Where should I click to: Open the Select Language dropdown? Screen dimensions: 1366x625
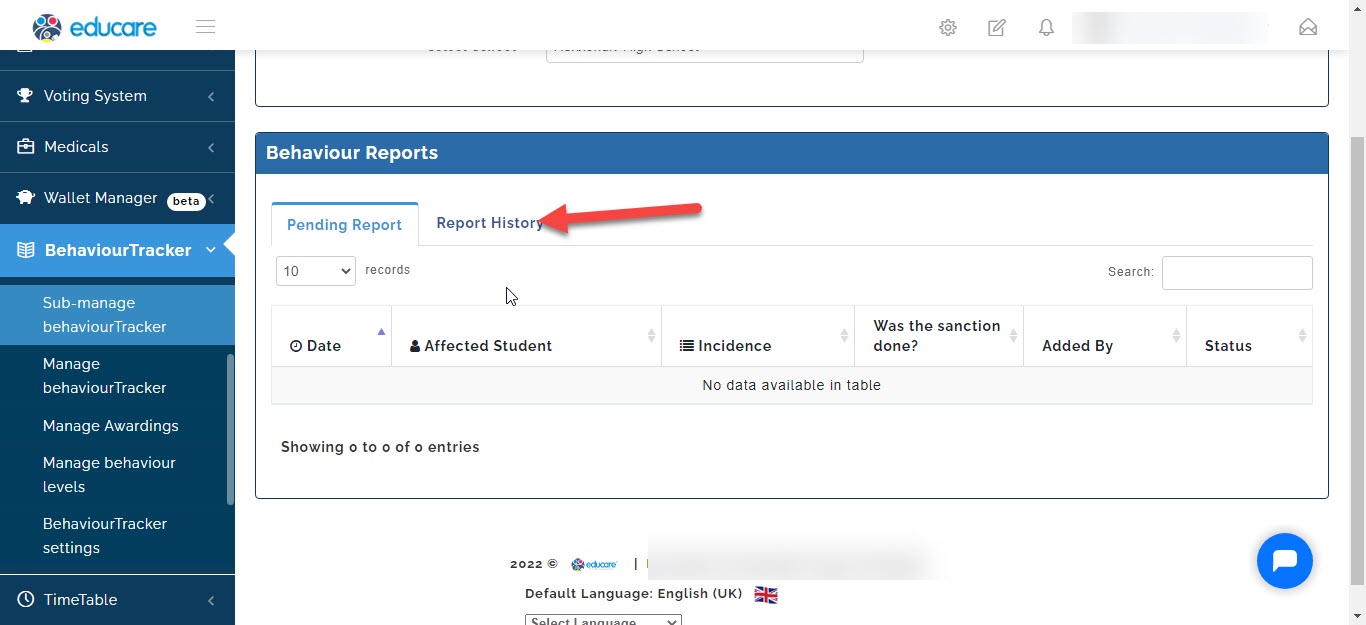[603, 620]
